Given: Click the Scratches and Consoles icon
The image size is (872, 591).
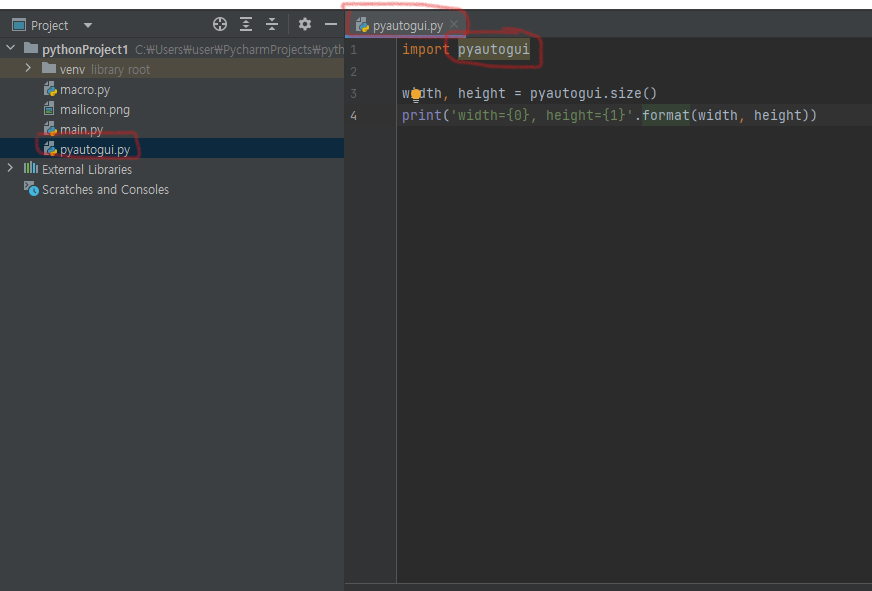Looking at the screenshot, I should coord(31,189).
